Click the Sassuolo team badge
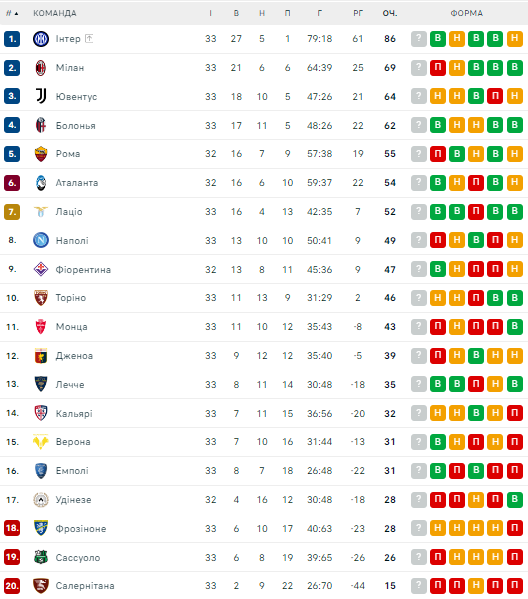 [41, 557]
